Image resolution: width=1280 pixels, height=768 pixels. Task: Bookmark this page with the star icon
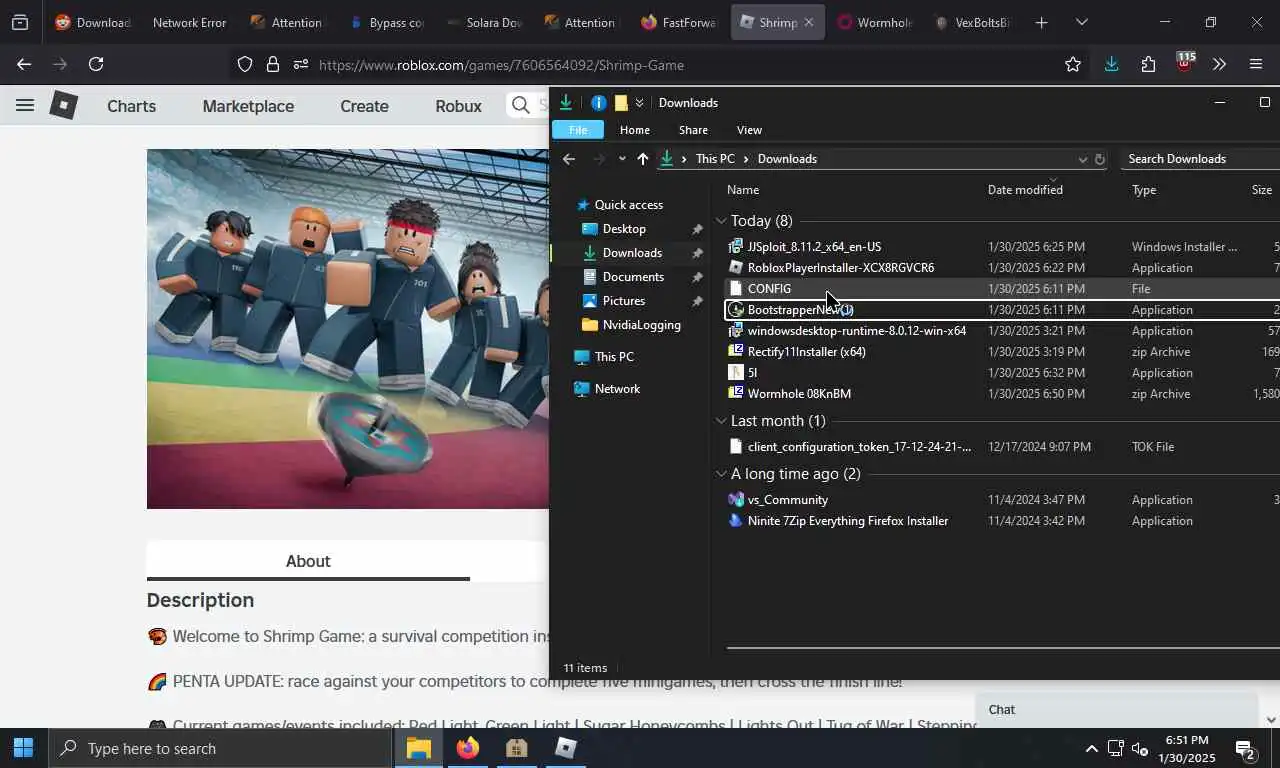click(1073, 64)
